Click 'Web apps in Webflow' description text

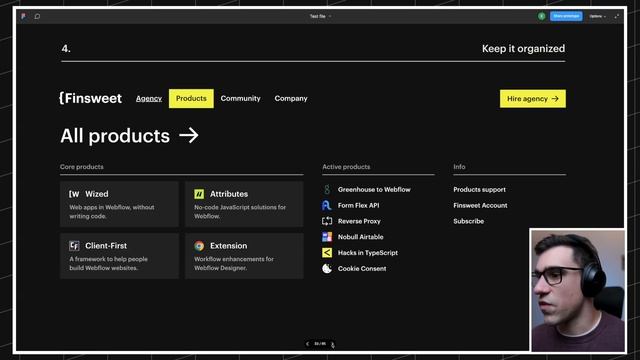112,211
